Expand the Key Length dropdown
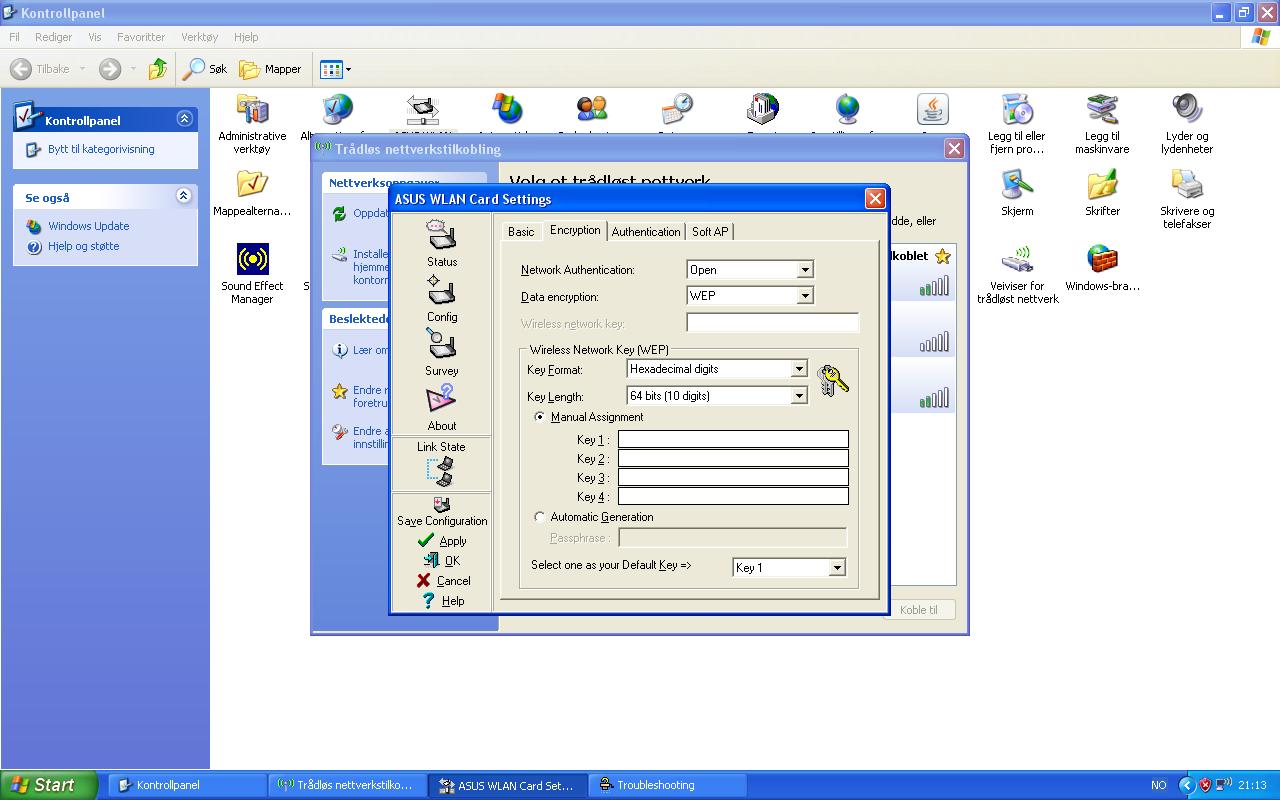This screenshot has width=1280, height=800. click(x=798, y=396)
